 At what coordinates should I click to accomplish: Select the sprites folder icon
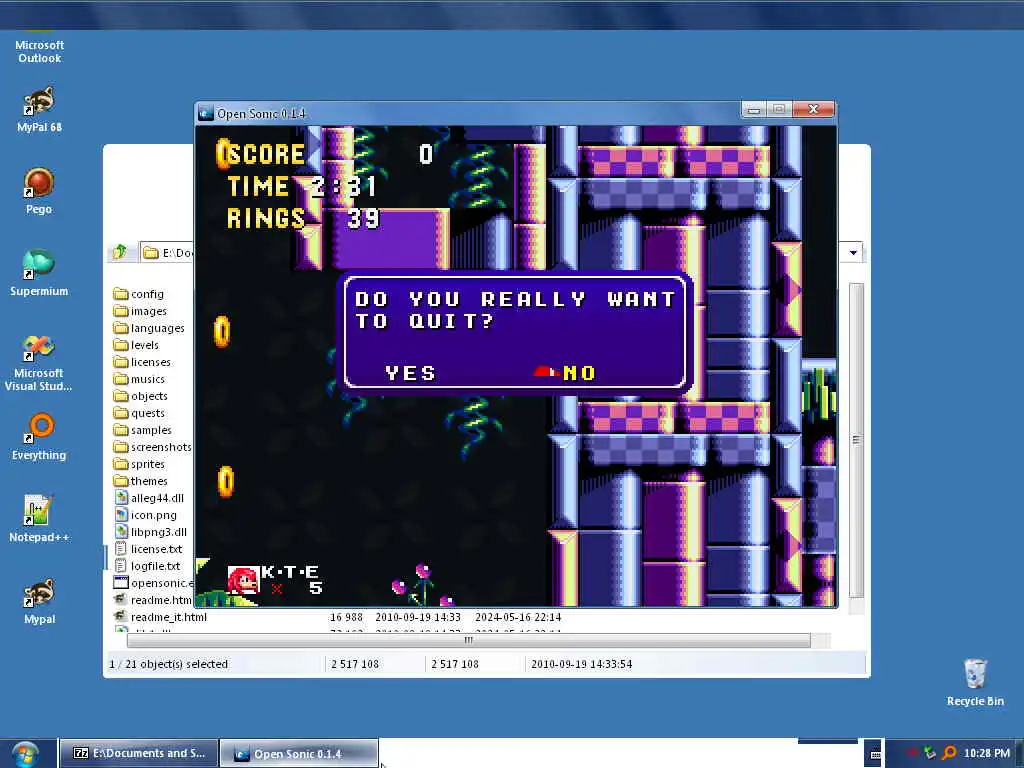(x=120, y=464)
